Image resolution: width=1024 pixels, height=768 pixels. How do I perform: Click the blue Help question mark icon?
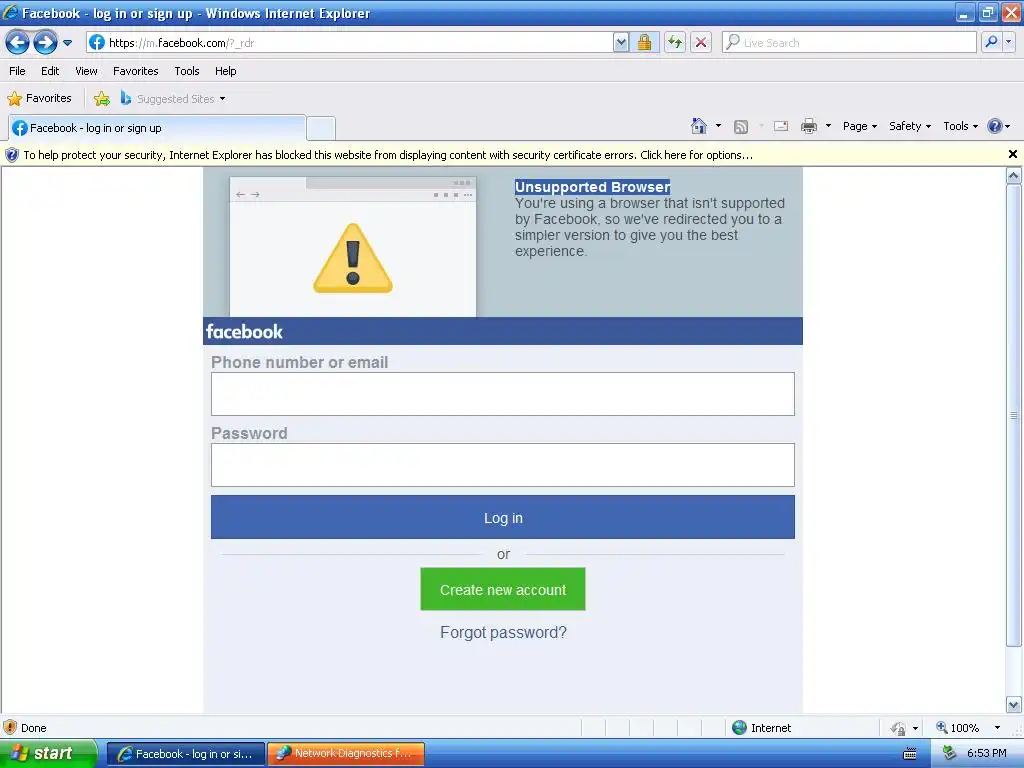[x=994, y=126]
